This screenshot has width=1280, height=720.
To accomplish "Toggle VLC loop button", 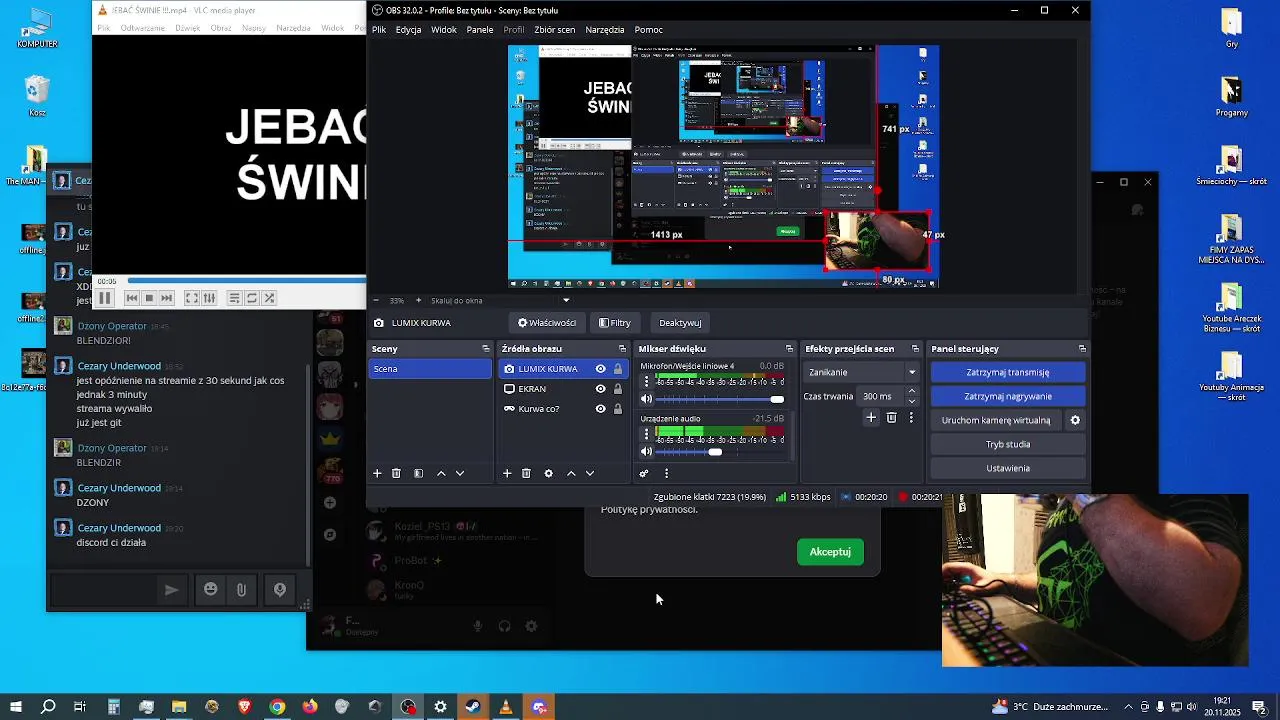I will (252, 298).
